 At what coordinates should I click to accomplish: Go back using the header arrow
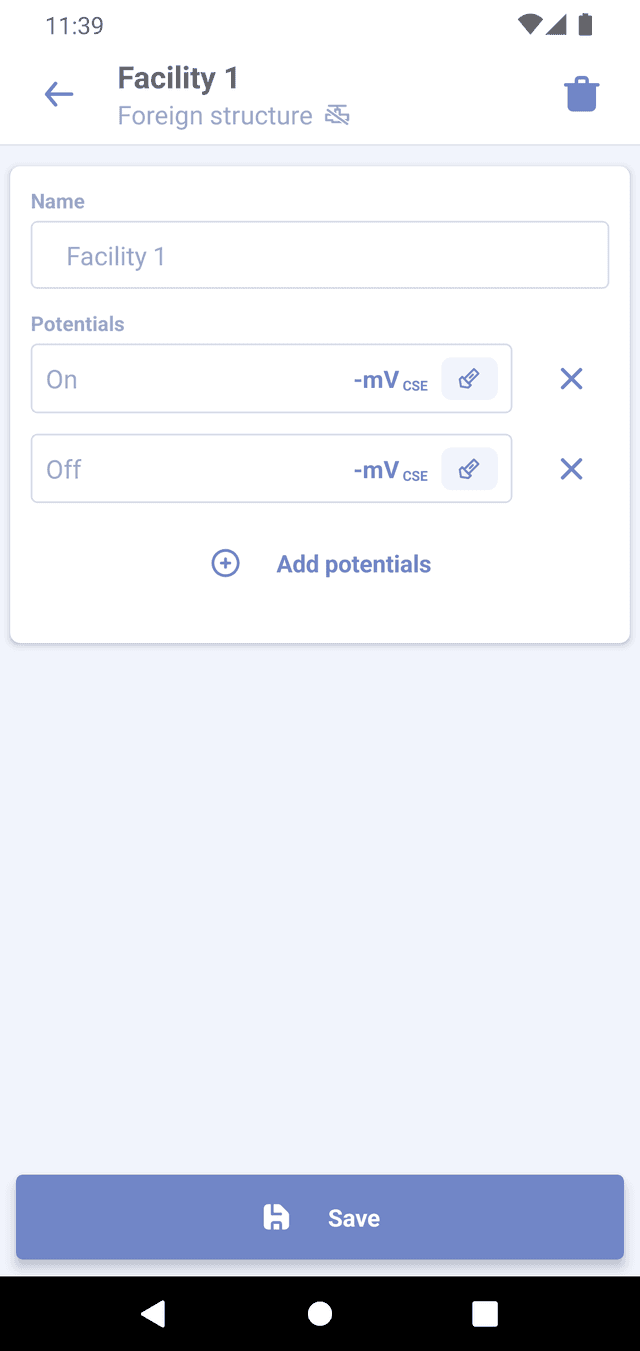pyautogui.click(x=59, y=95)
